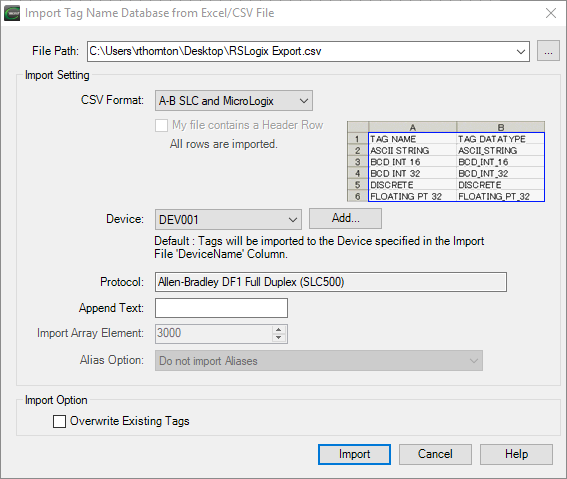Screen dimensions: 567x479
Task: Click inside the Protocol text field
Action: pos(331,282)
